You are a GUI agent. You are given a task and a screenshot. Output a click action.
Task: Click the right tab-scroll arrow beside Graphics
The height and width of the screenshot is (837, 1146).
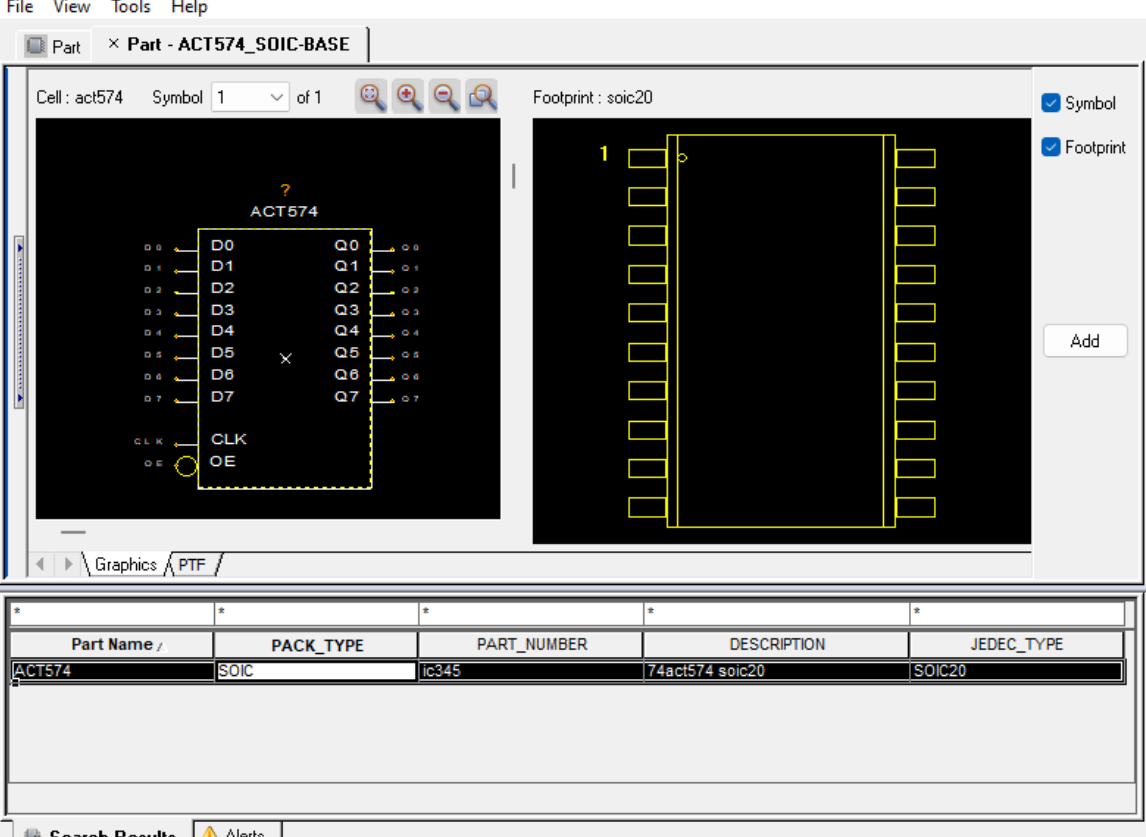[x=67, y=562]
